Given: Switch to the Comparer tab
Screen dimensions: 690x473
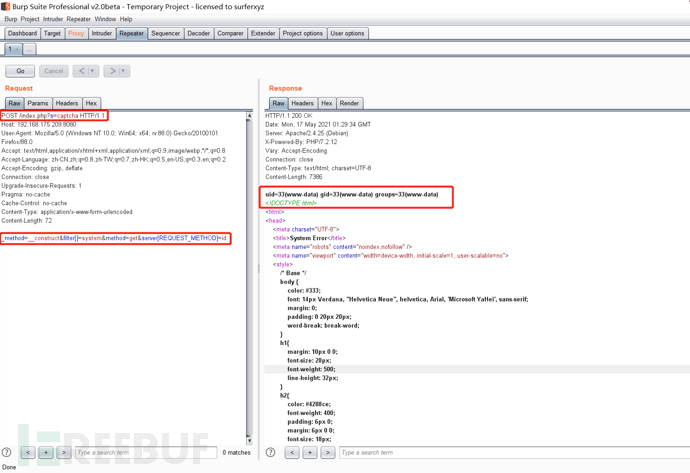Looking at the screenshot, I should click(230, 33).
